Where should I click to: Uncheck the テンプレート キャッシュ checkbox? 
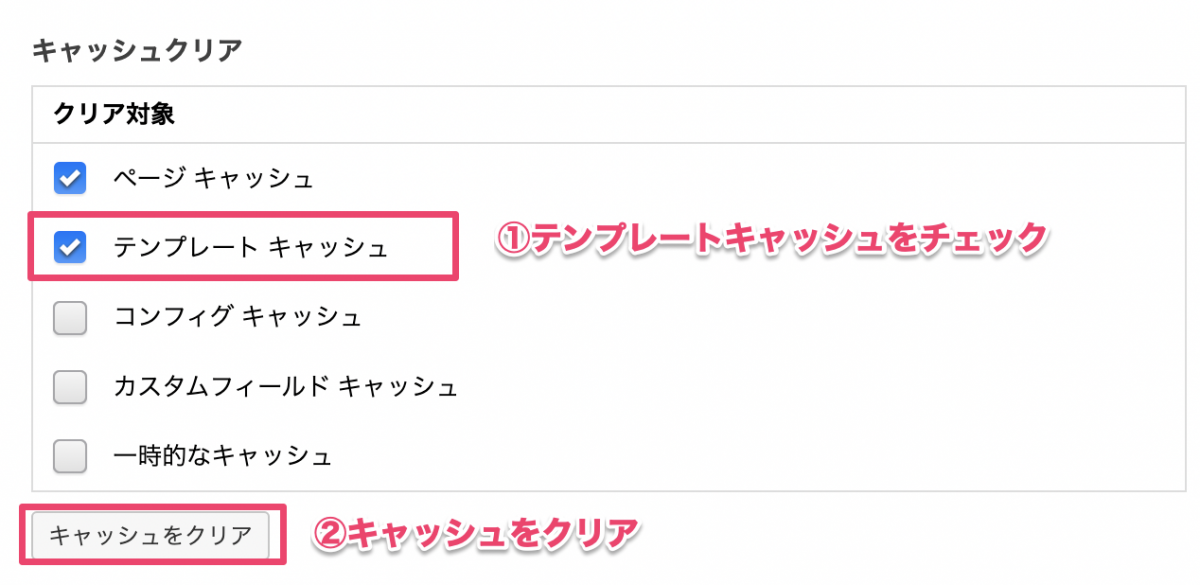(70, 247)
